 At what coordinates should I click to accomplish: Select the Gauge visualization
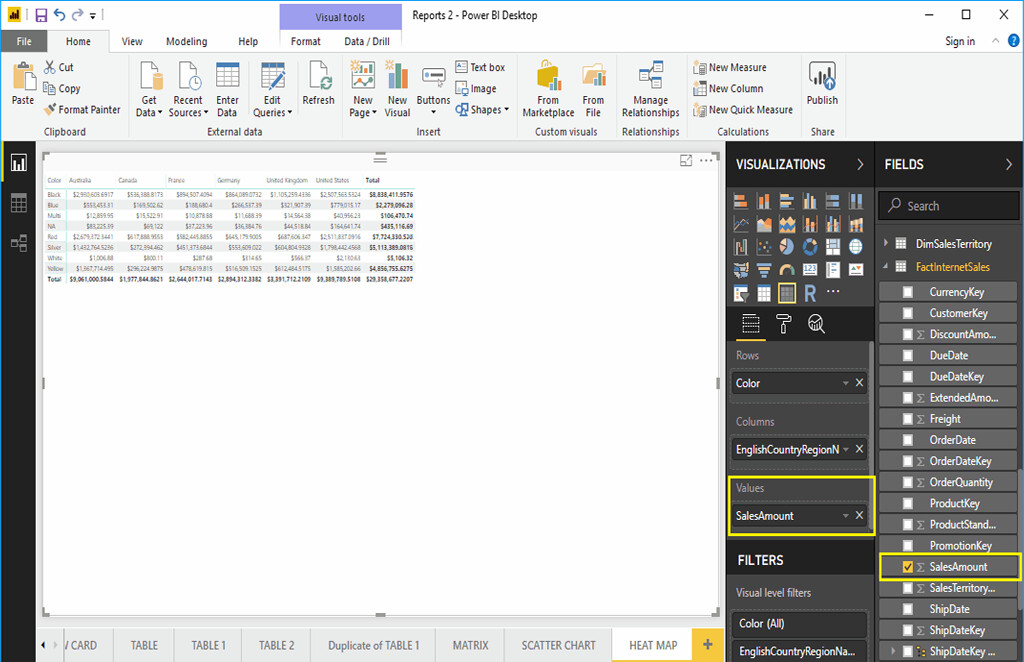point(787,268)
